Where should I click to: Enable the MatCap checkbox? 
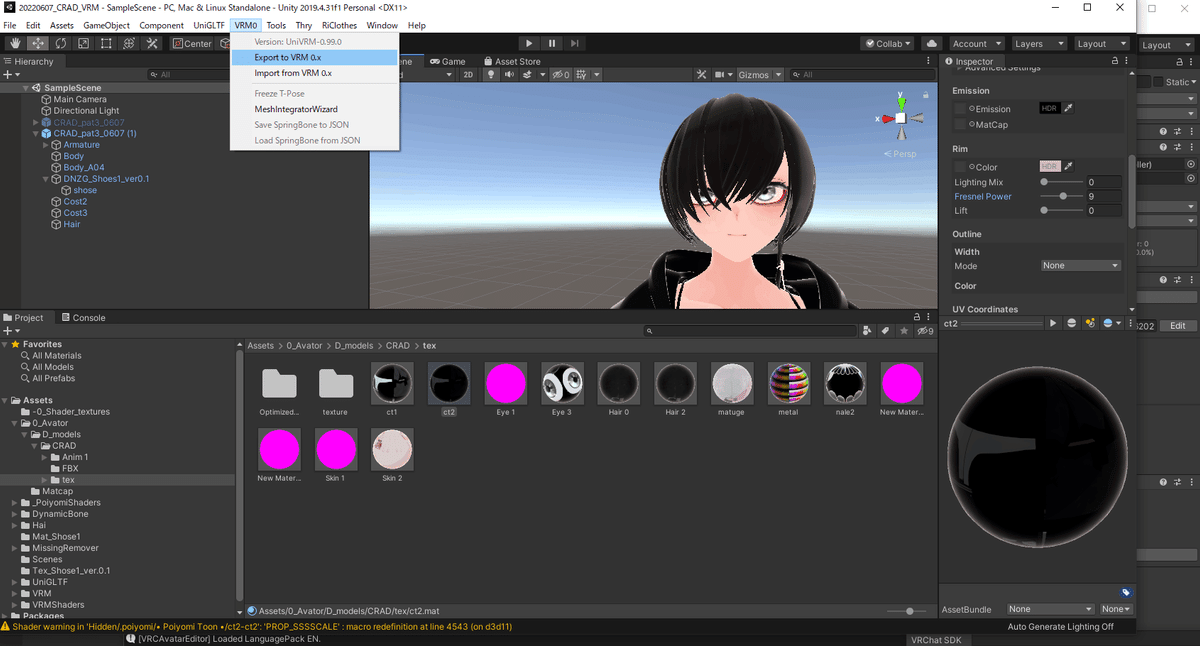(960, 124)
